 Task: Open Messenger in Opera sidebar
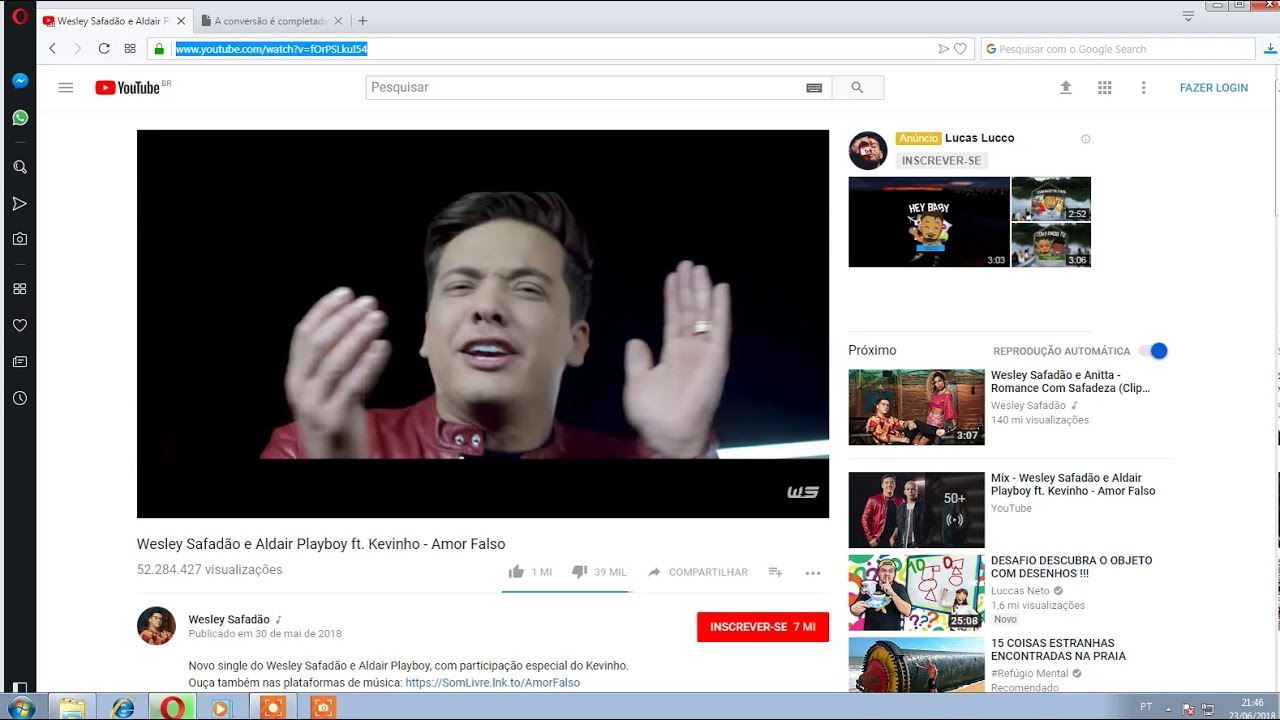20,81
